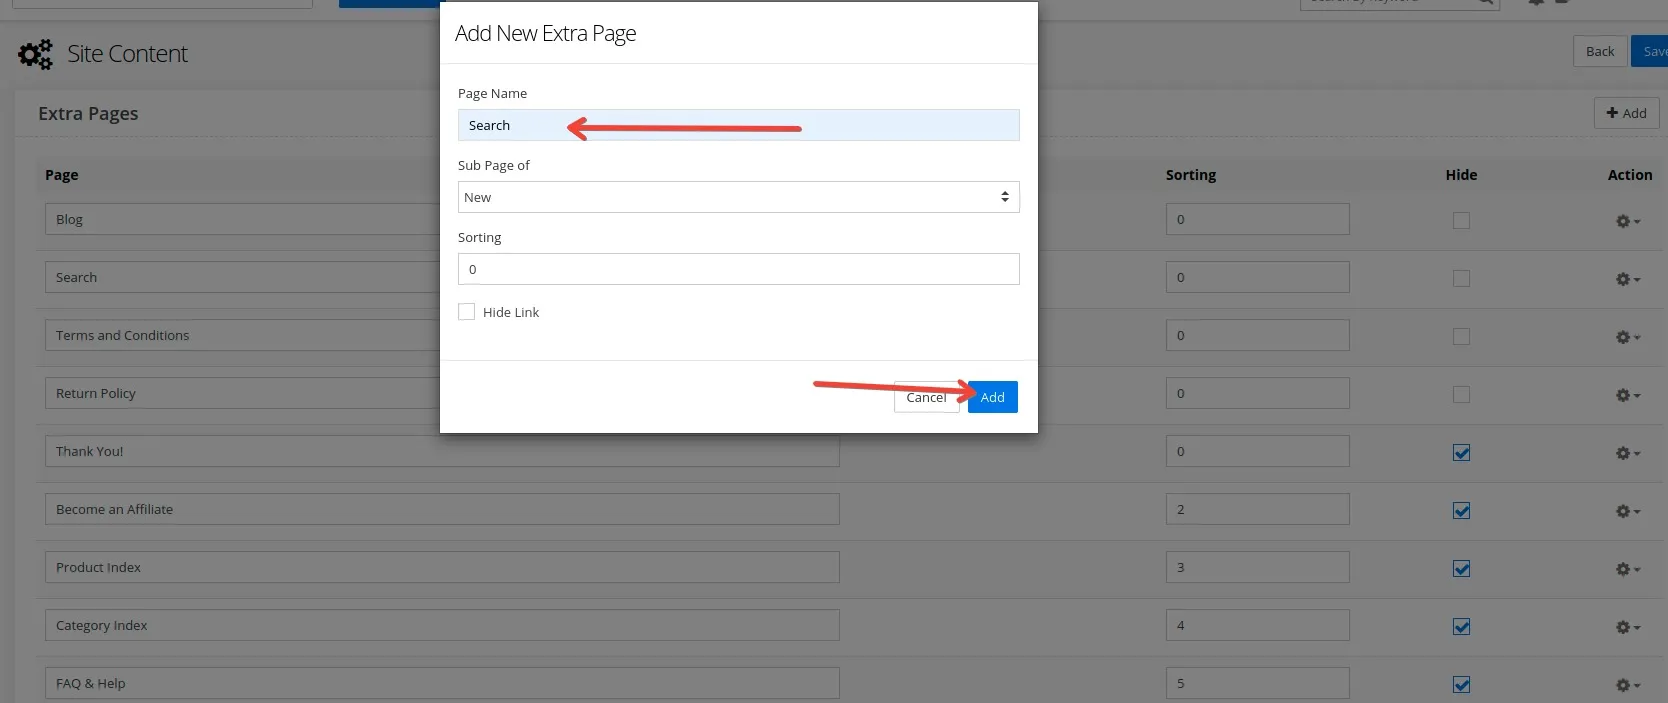
Task: Click the Site Content gears icon
Action: pos(35,54)
